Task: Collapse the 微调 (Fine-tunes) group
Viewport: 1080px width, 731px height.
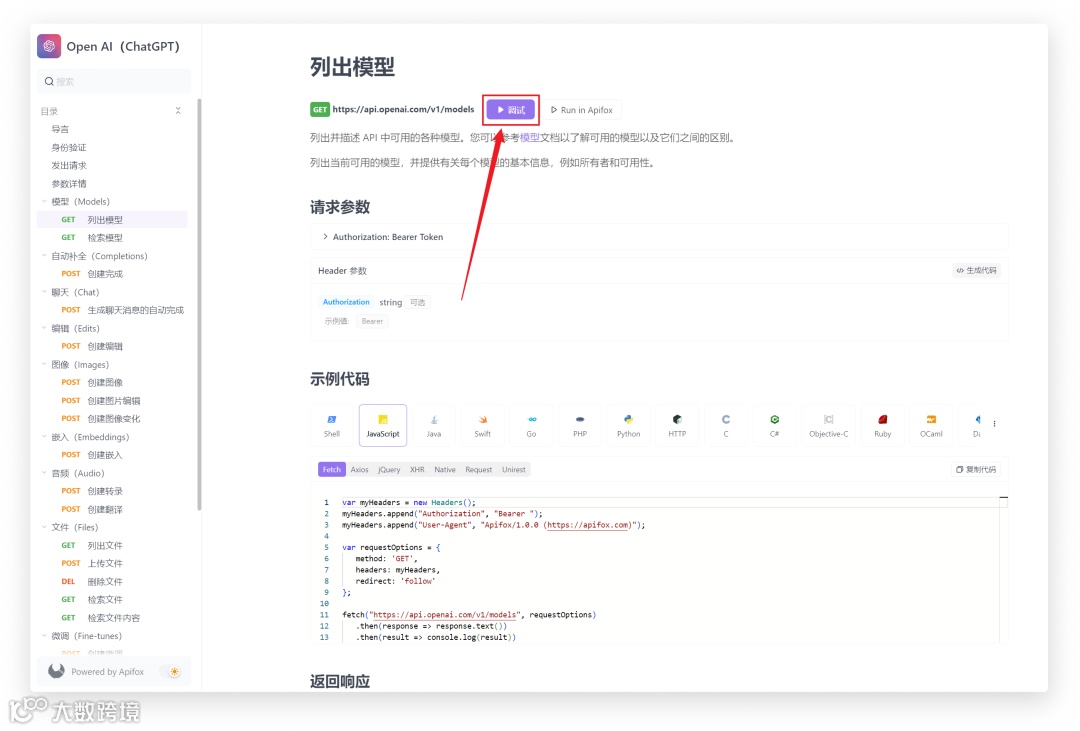Action: [44, 635]
